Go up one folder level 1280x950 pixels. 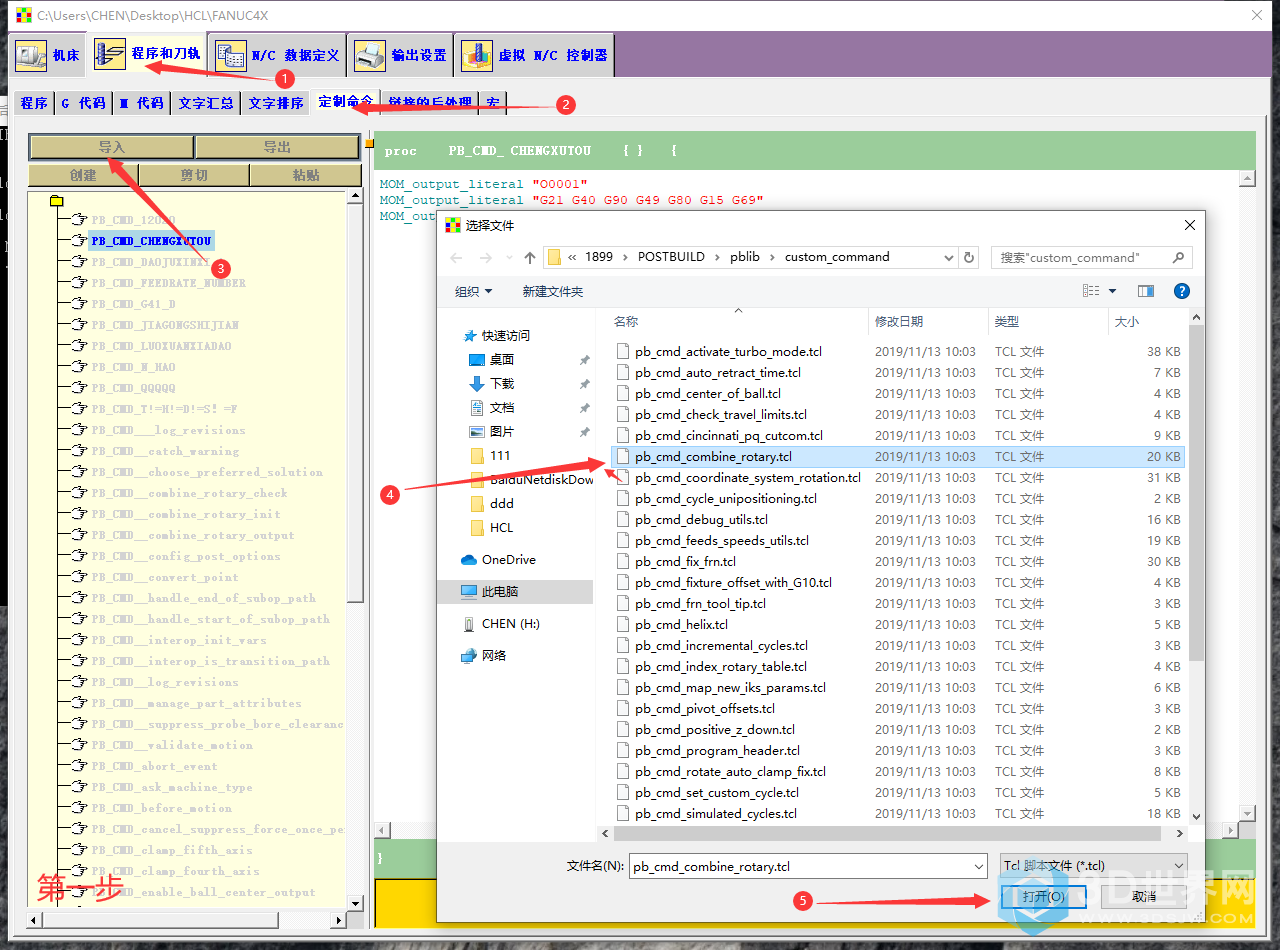[x=529, y=257]
